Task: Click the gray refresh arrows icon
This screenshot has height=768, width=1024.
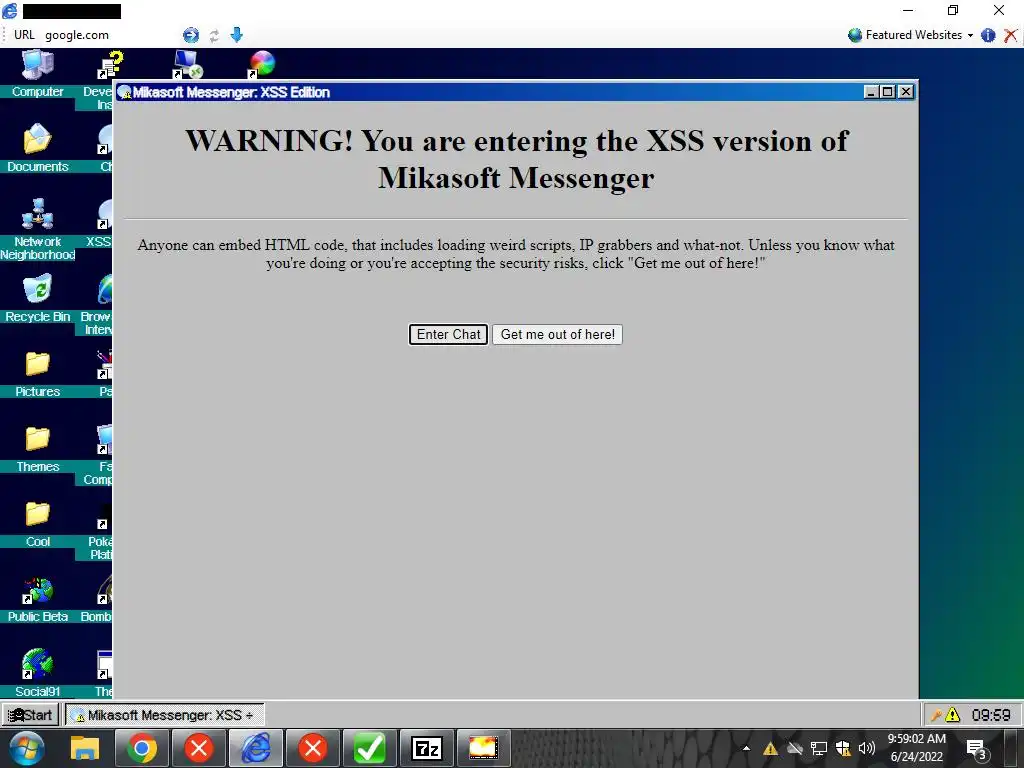Action: (x=214, y=35)
